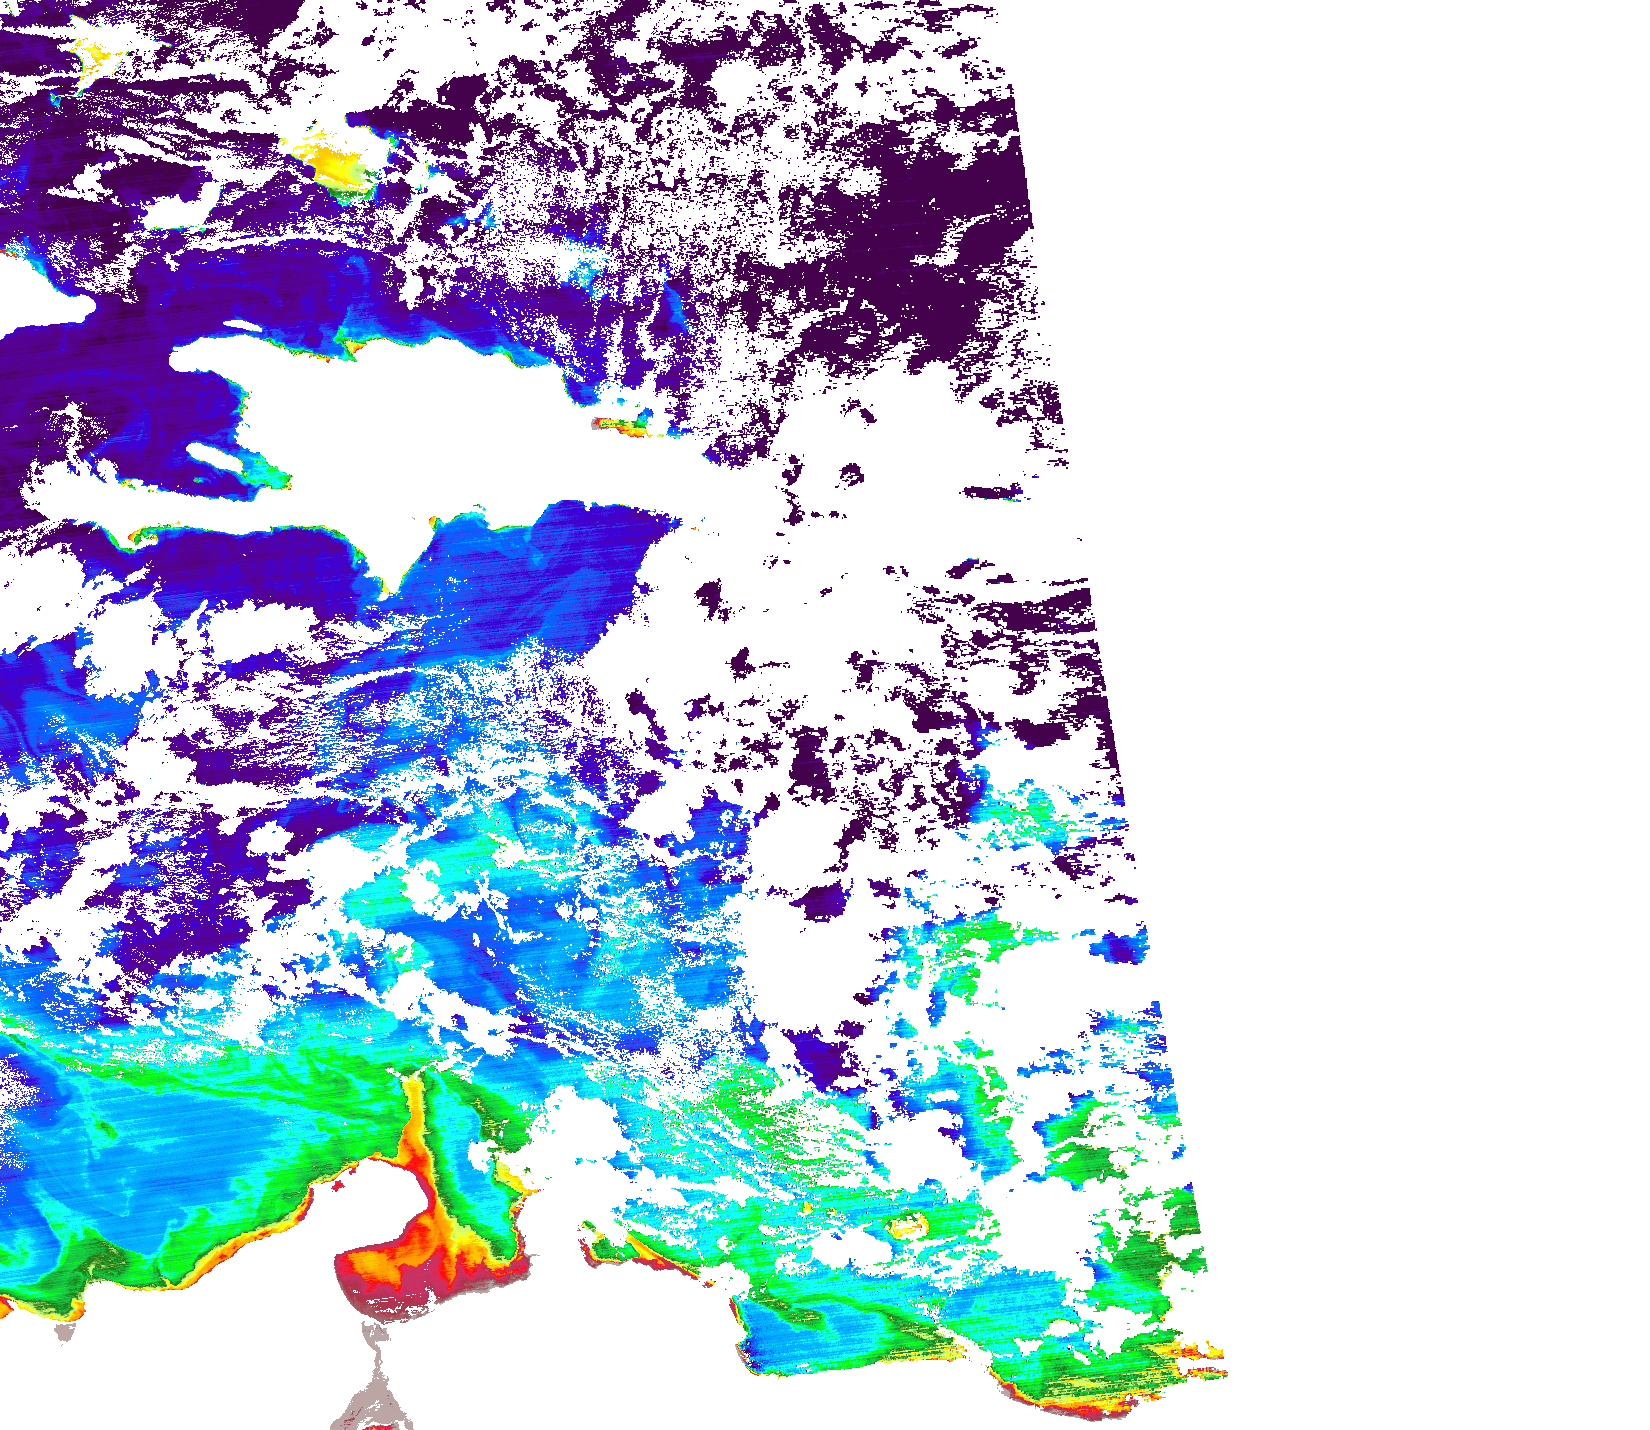The height and width of the screenshot is (1430, 1650).
Task: Click the isolated blue-purple blob at right edge
Action: pos(1125,945)
